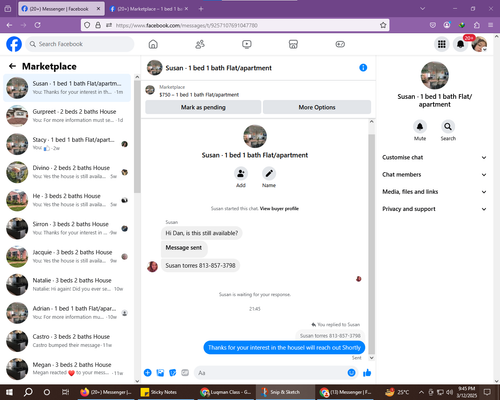Expand the Media, files and links section
The image size is (500, 400).
434,192
